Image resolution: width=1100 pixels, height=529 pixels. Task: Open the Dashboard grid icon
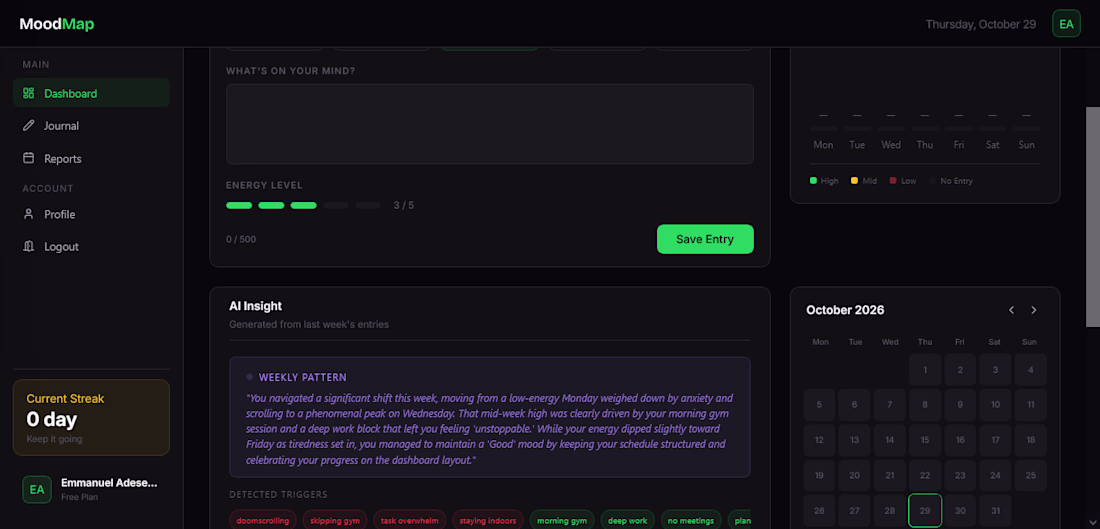29,93
